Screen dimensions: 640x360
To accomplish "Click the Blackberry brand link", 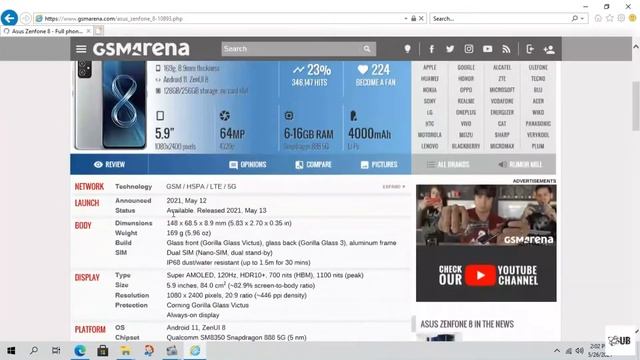I will (466, 146).
